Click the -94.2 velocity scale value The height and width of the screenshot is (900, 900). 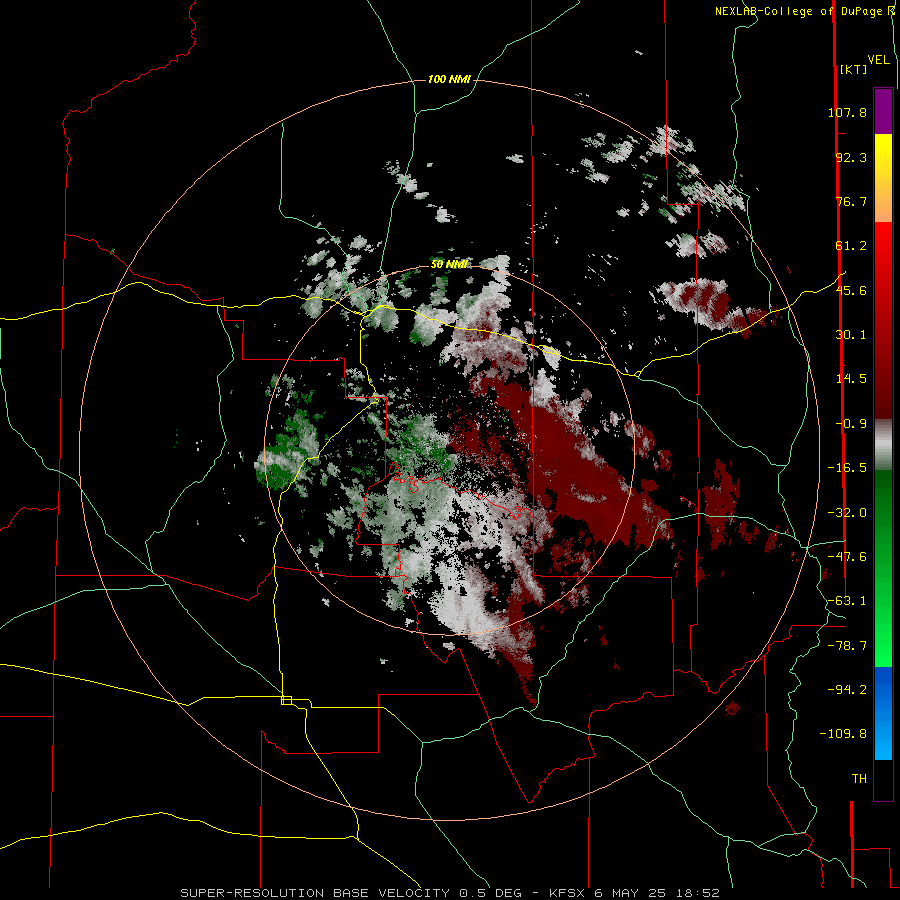coord(847,690)
